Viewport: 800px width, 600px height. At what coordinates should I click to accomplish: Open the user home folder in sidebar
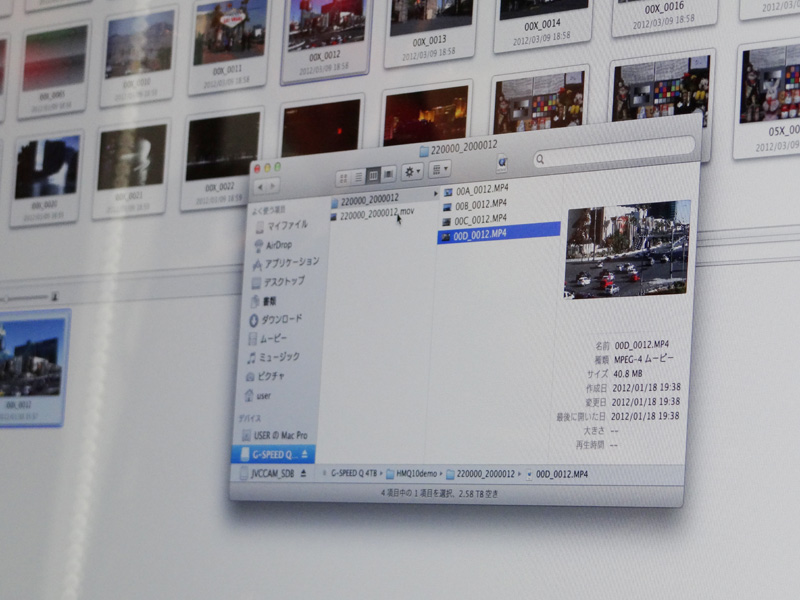[x=258, y=396]
